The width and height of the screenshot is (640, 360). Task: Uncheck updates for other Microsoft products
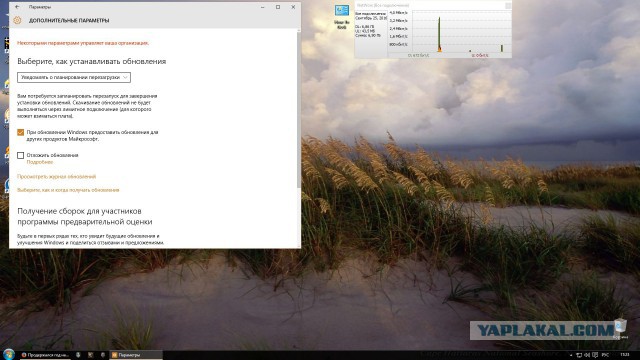pyautogui.click(x=20, y=132)
